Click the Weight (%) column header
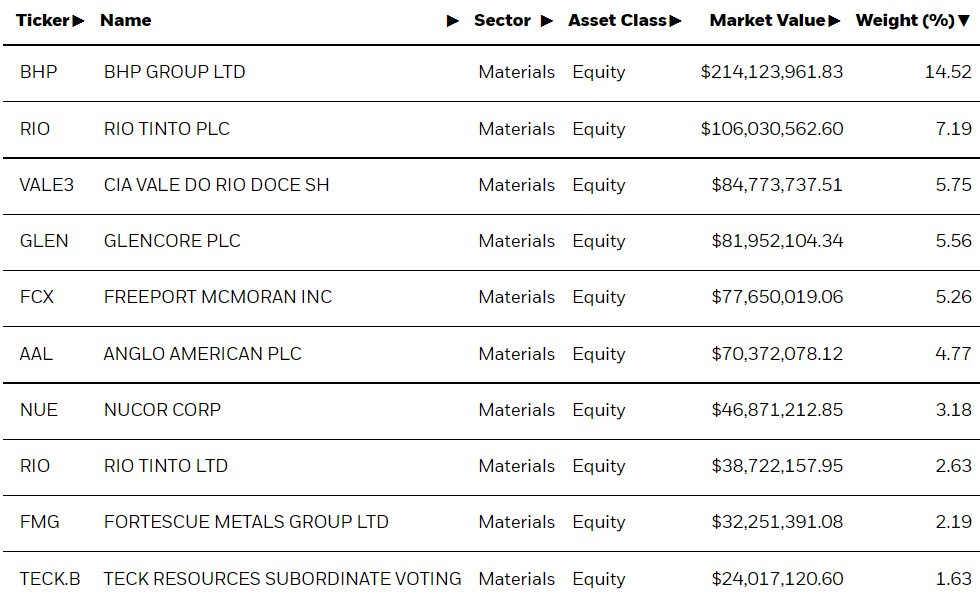 pyautogui.click(x=905, y=21)
